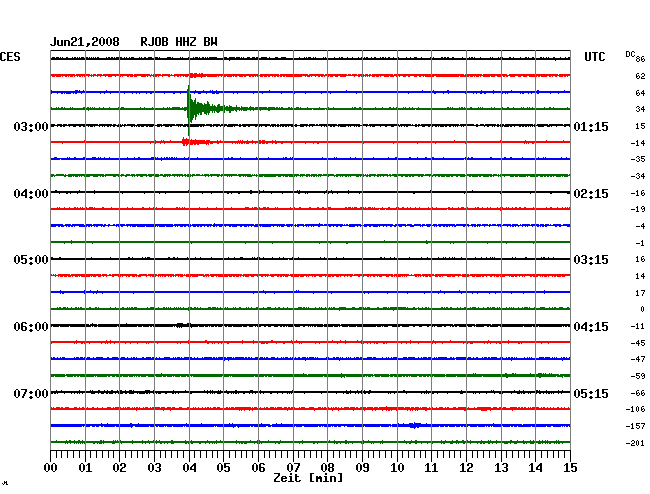Screen dimensions: 650x494
Task: Pick the DC value -35
Action: [x=638, y=159]
